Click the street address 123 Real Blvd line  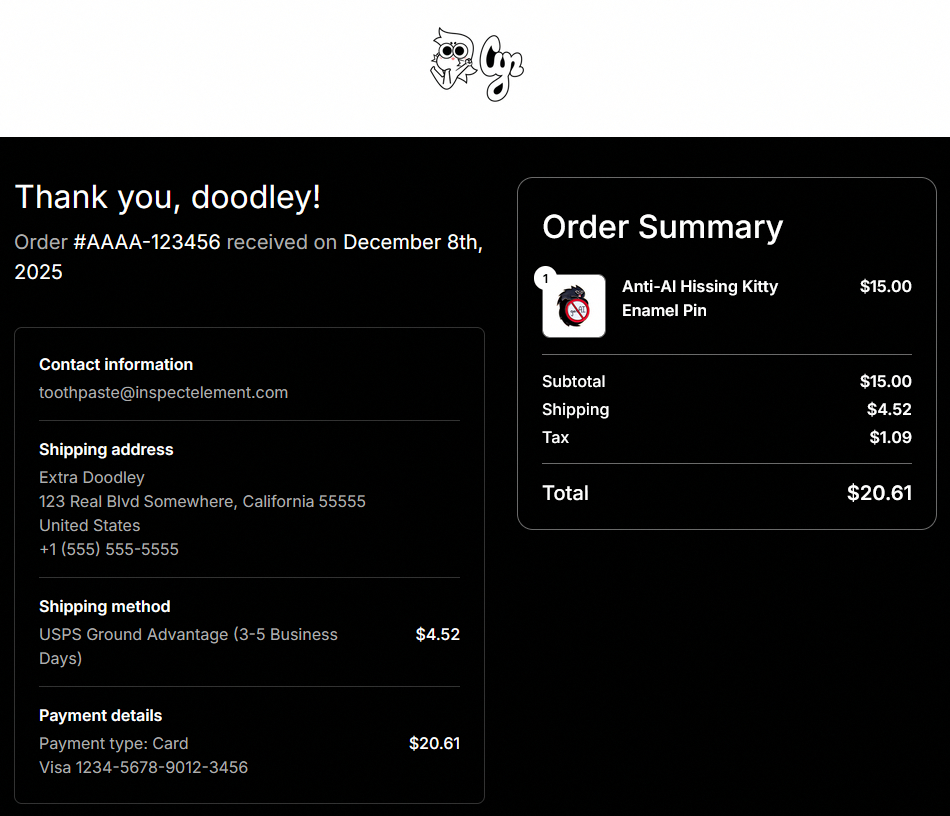[202, 501]
